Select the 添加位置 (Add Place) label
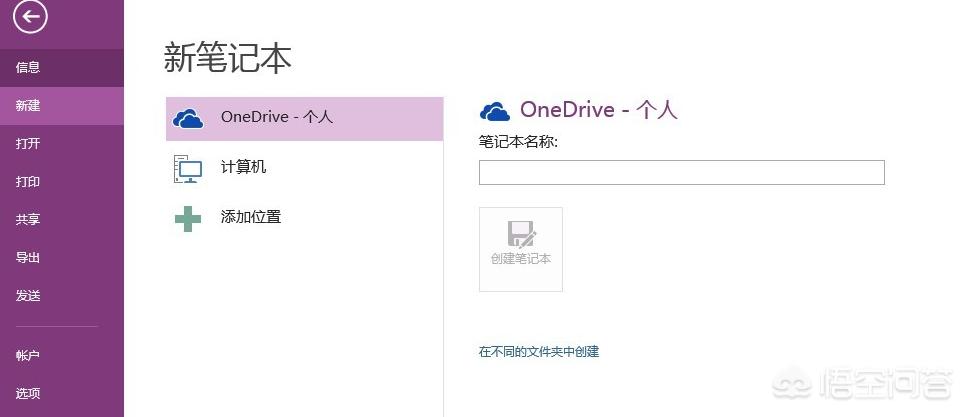The height and width of the screenshot is (417, 970). (x=251, y=217)
